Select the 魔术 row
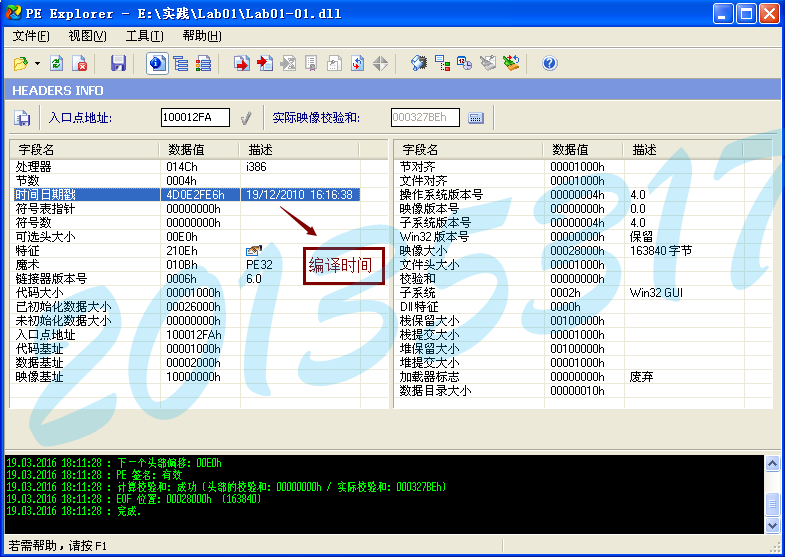This screenshot has height=557, width=785. coord(187,265)
